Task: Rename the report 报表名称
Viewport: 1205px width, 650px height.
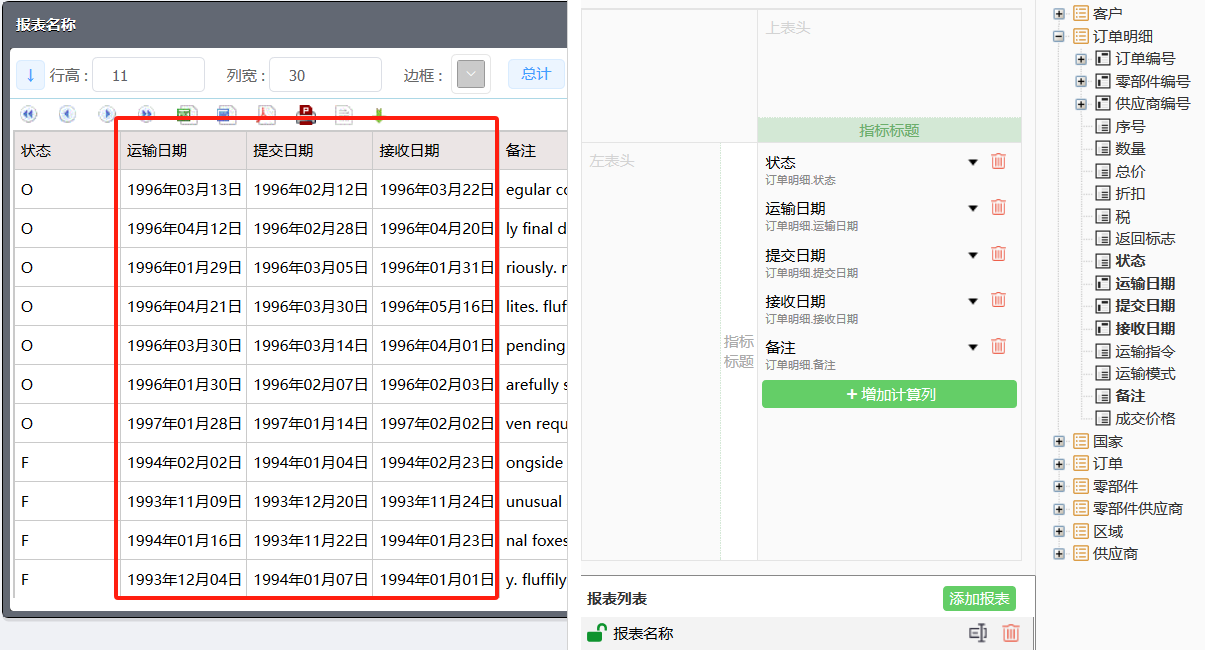Action: tap(977, 633)
